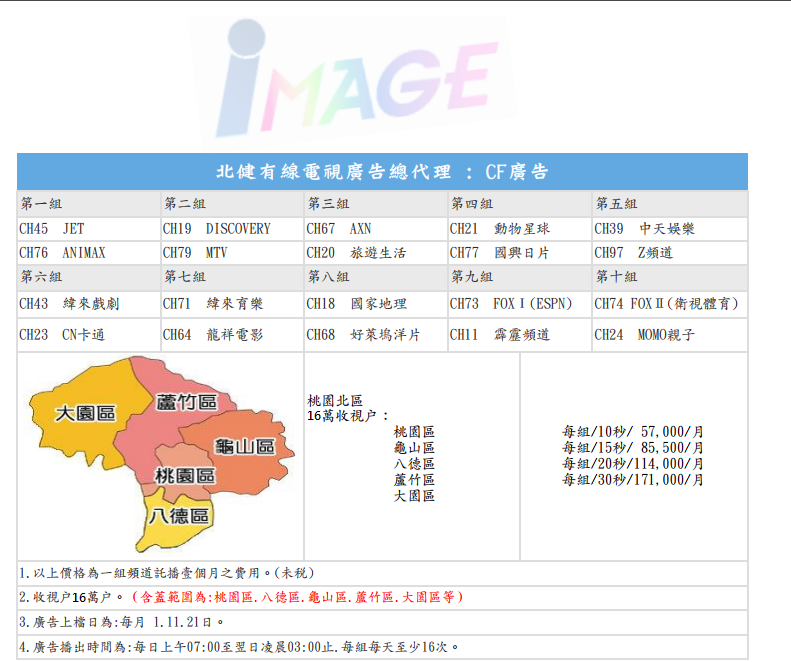Click the '第九組' group header cell

click(x=520, y=277)
